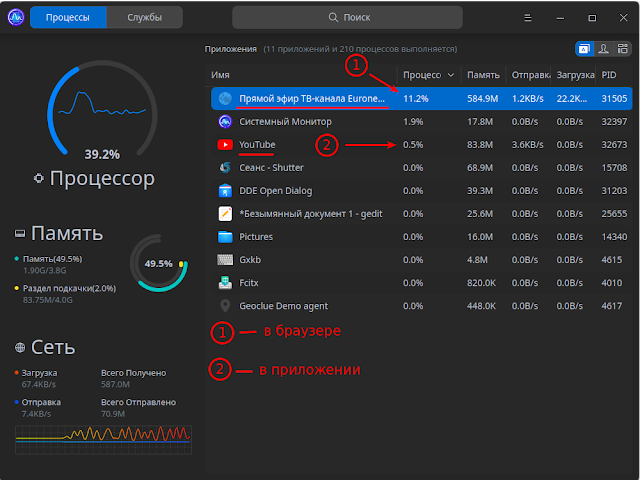This screenshot has width=640, height=480.
Task: Switch to the Службы tab
Action: pyautogui.click(x=144, y=17)
